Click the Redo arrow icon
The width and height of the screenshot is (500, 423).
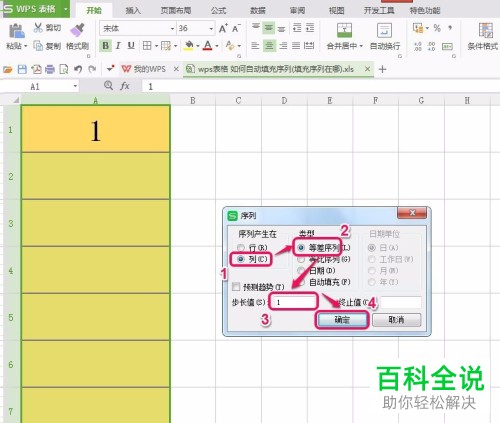click(x=92, y=69)
